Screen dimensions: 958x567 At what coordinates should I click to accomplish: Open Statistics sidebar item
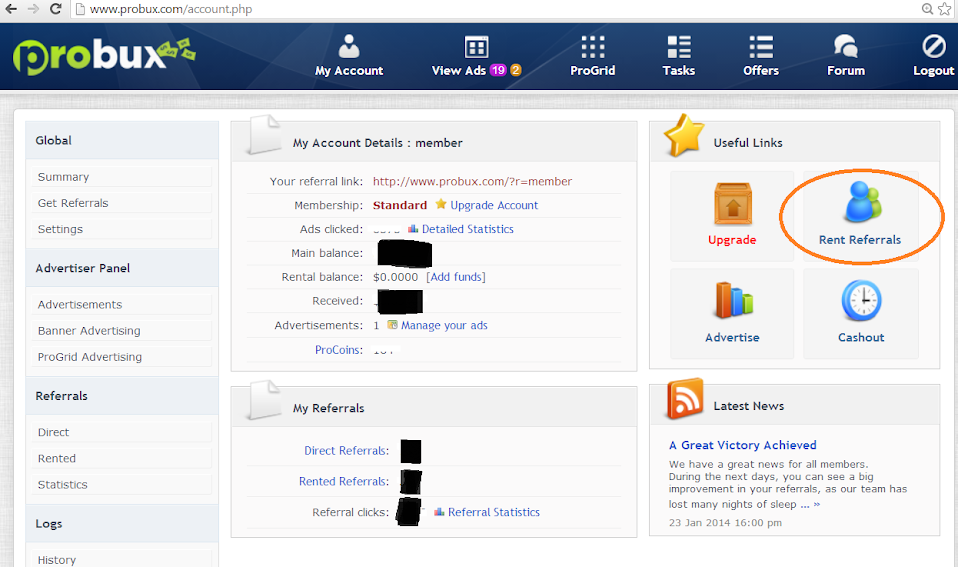click(x=121, y=485)
